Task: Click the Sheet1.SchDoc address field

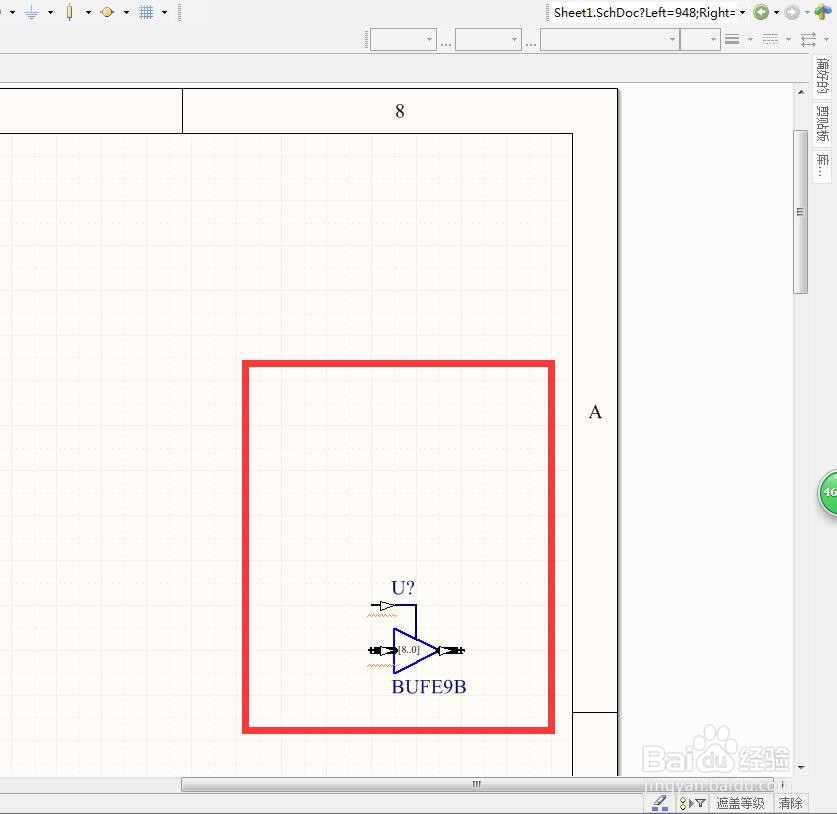Action: point(644,12)
